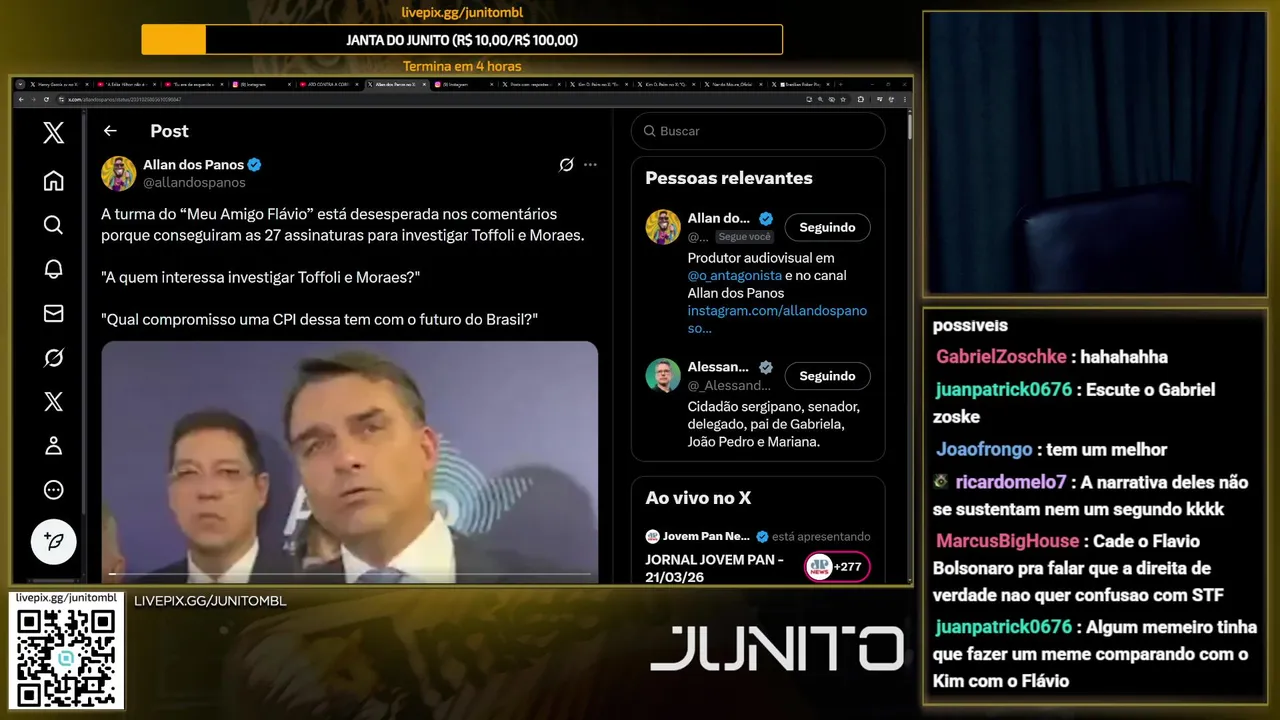Click the X logo in sidebar
The height and width of the screenshot is (720, 1280).
pos(54,132)
